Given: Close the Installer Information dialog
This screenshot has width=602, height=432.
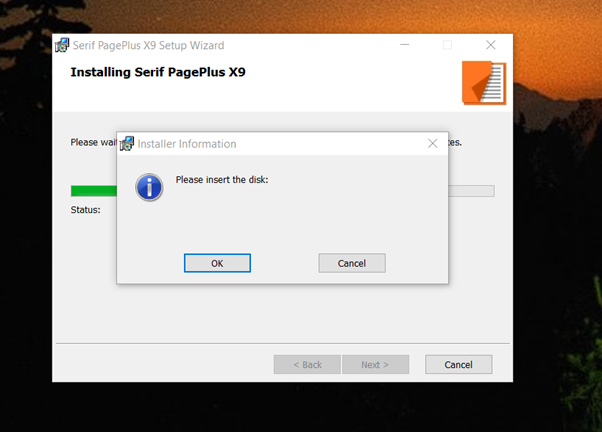Looking at the screenshot, I should pyautogui.click(x=433, y=144).
